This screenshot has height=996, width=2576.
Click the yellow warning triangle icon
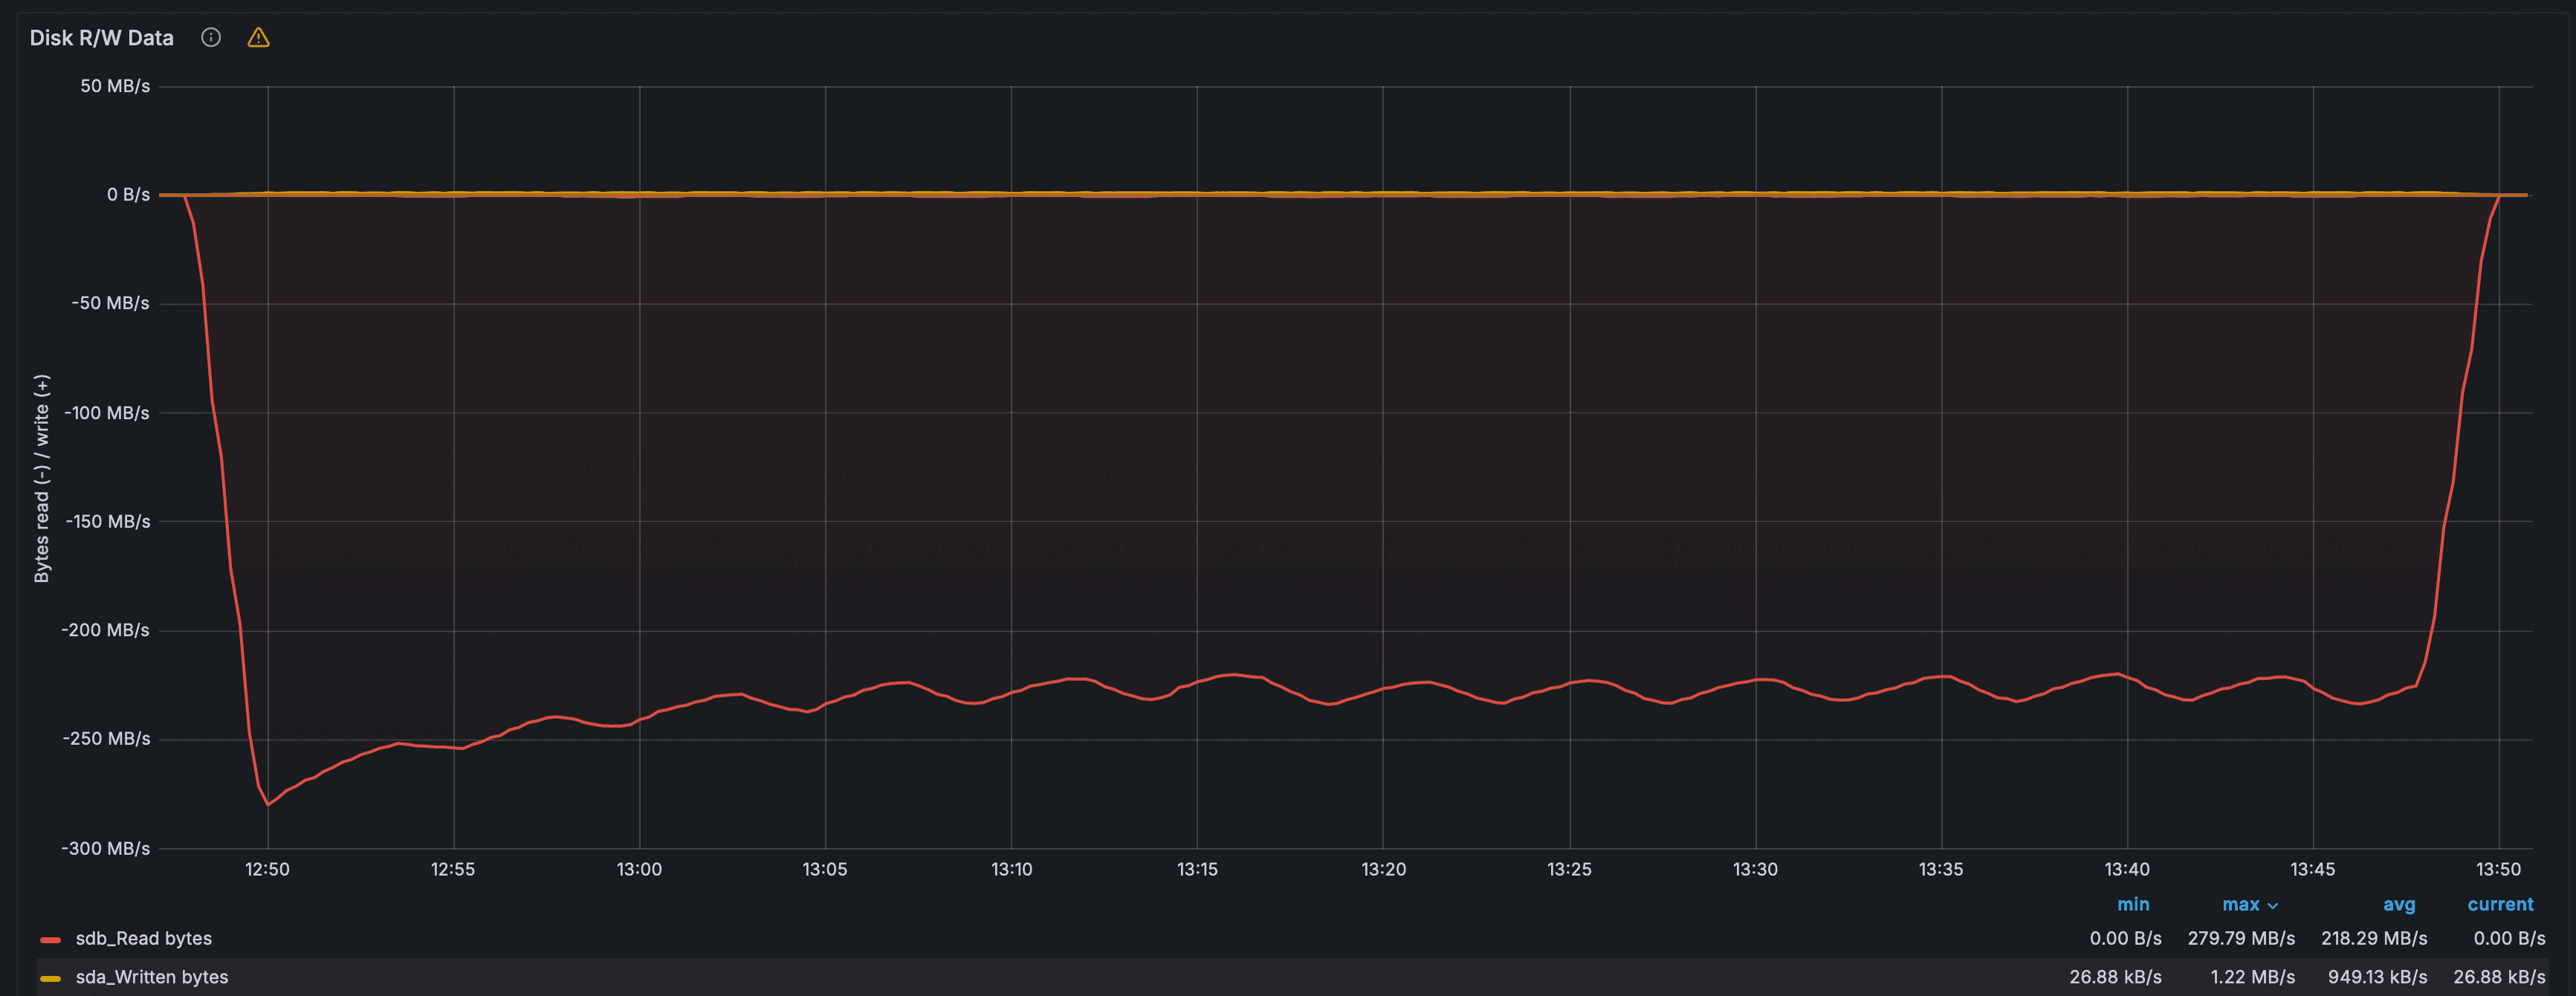[x=259, y=38]
